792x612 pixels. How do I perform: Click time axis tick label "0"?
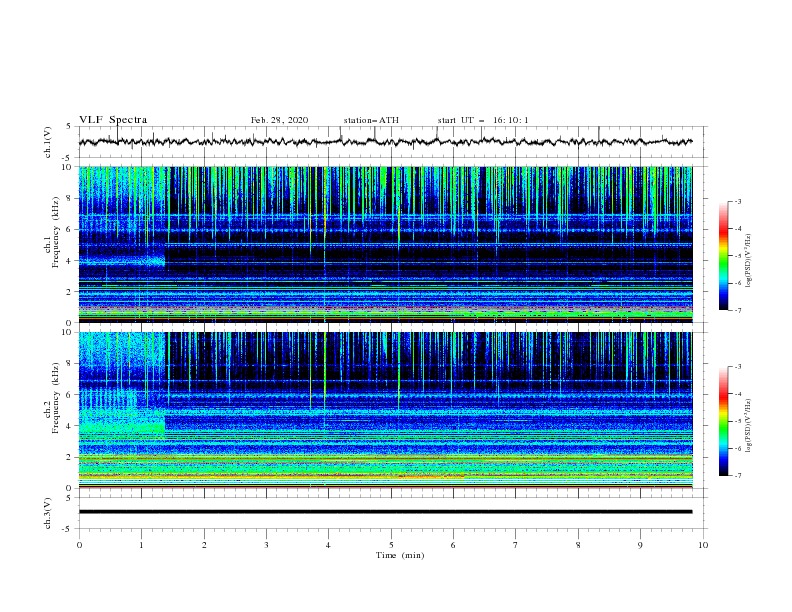coord(79,545)
